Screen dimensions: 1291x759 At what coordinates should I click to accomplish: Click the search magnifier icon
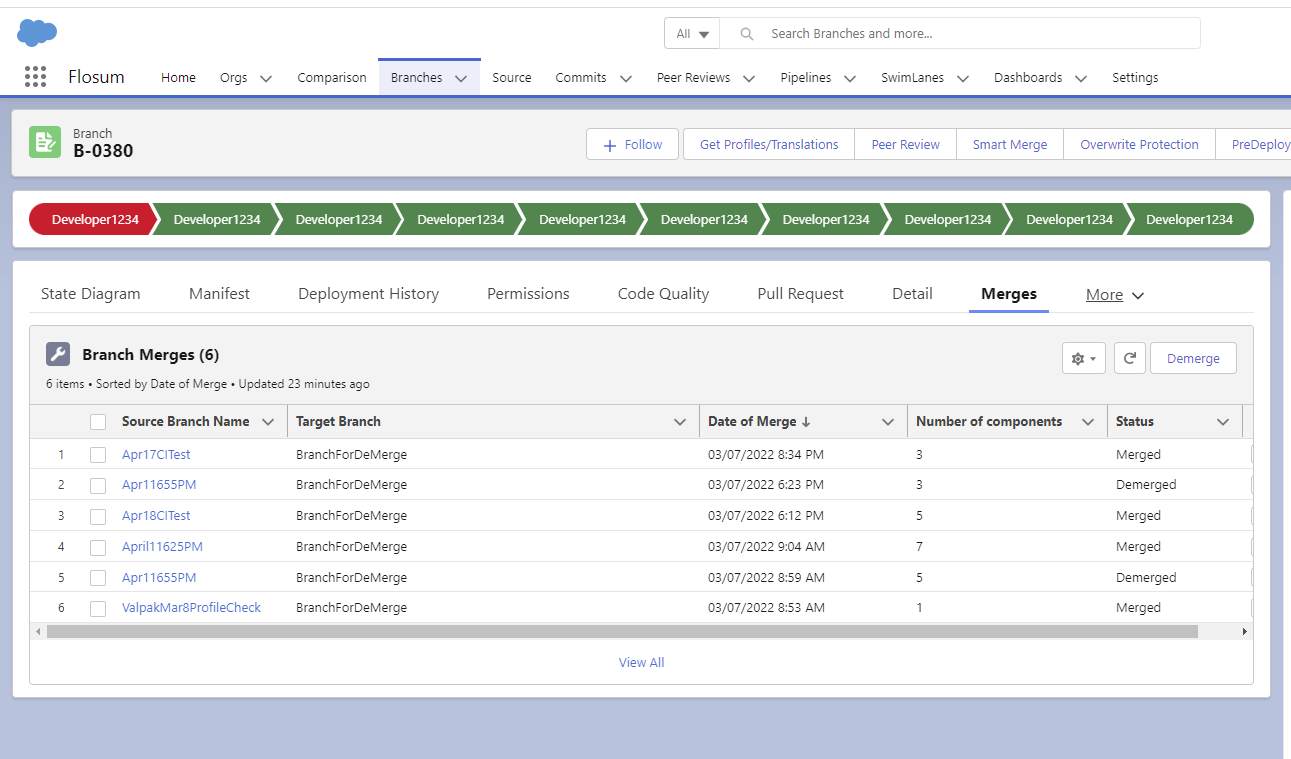[x=746, y=34]
